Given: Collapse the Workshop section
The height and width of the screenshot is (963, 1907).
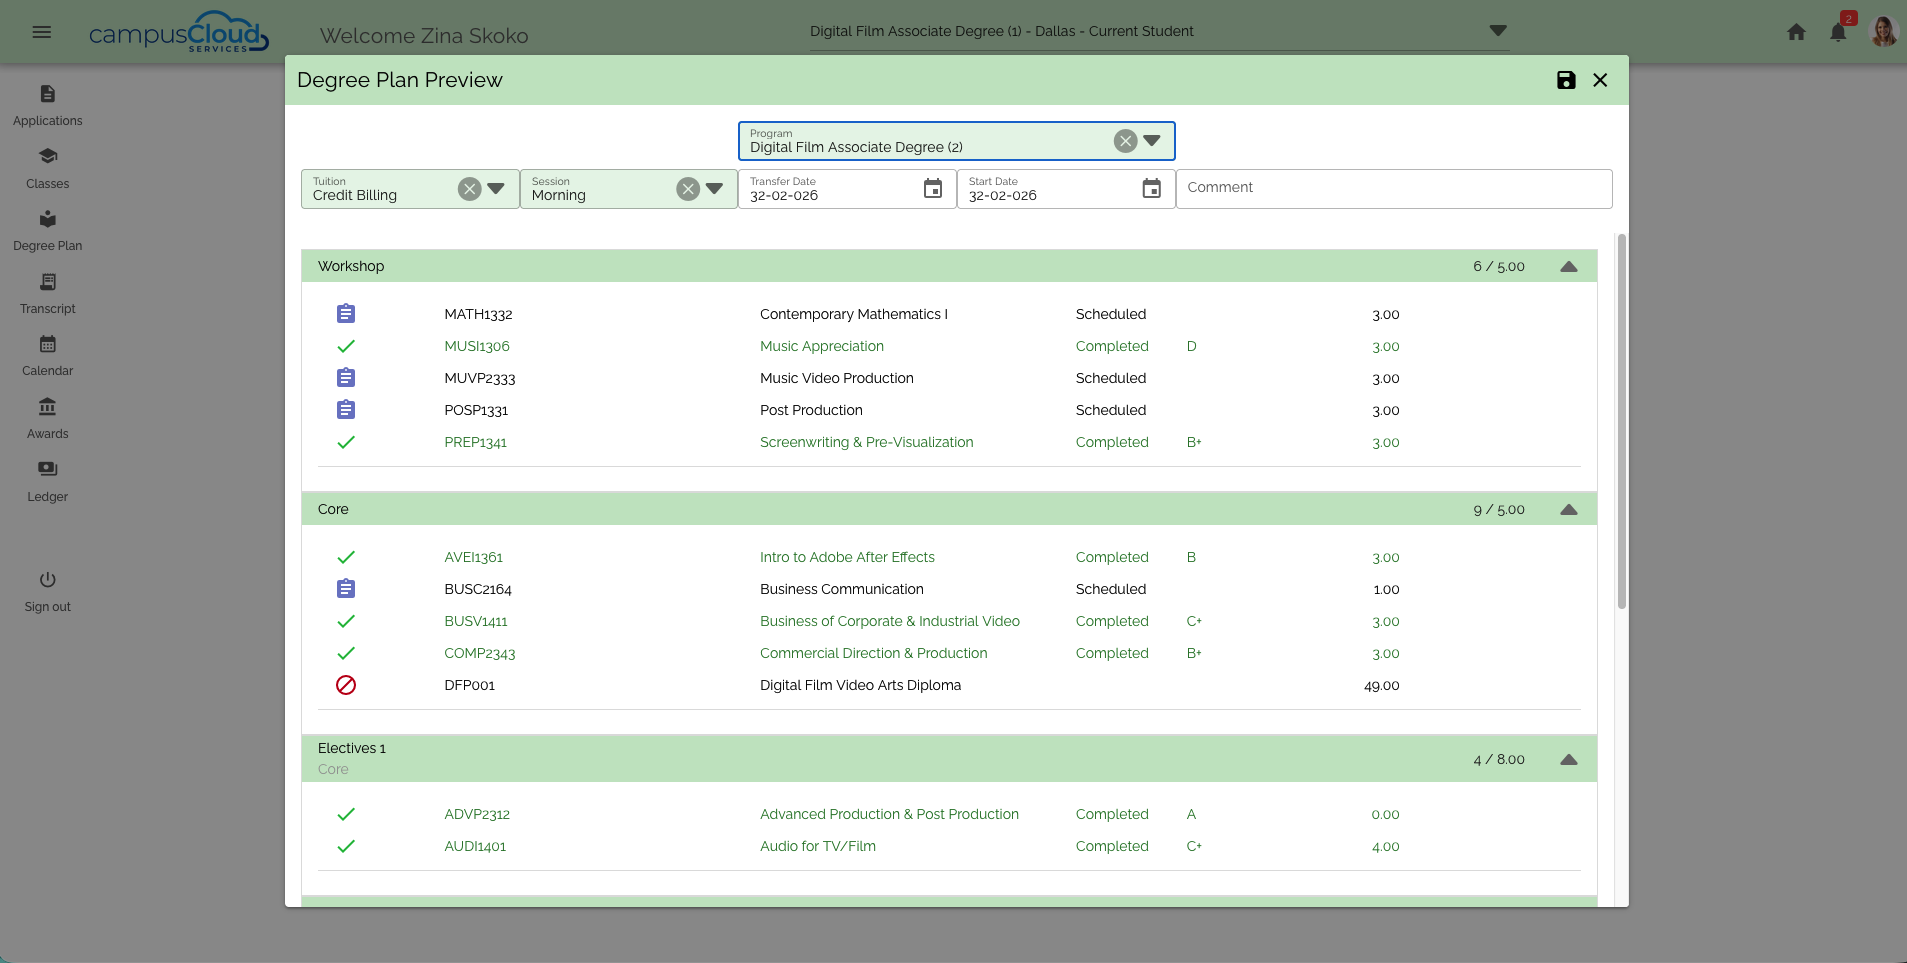Looking at the screenshot, I should pos(1568,266).
